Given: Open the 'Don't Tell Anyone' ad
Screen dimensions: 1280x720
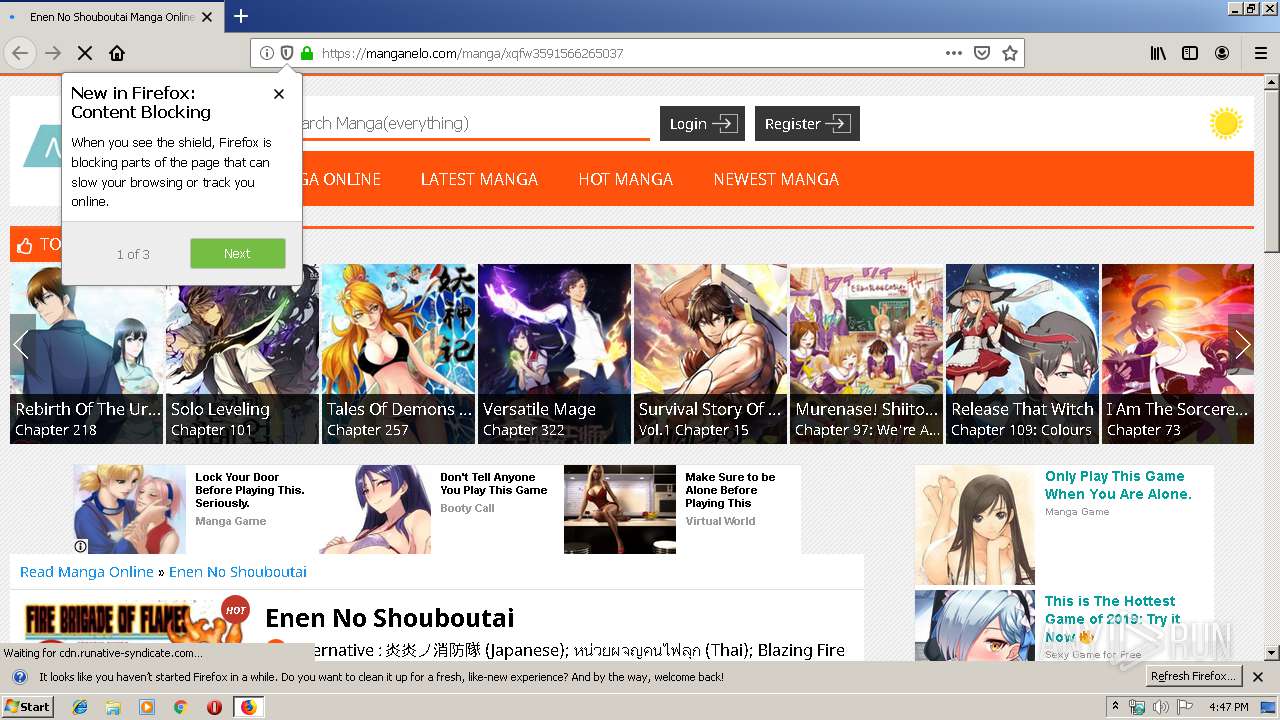Looking at the screenshot, I should click(440, 509).
